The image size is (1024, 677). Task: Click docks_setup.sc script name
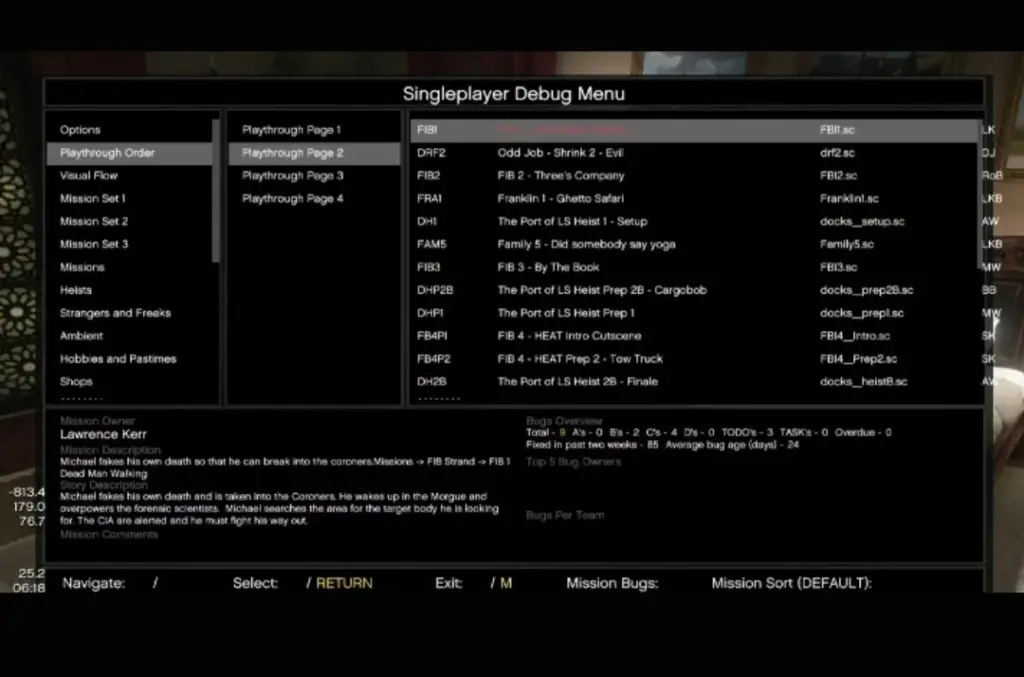[862, 221]
